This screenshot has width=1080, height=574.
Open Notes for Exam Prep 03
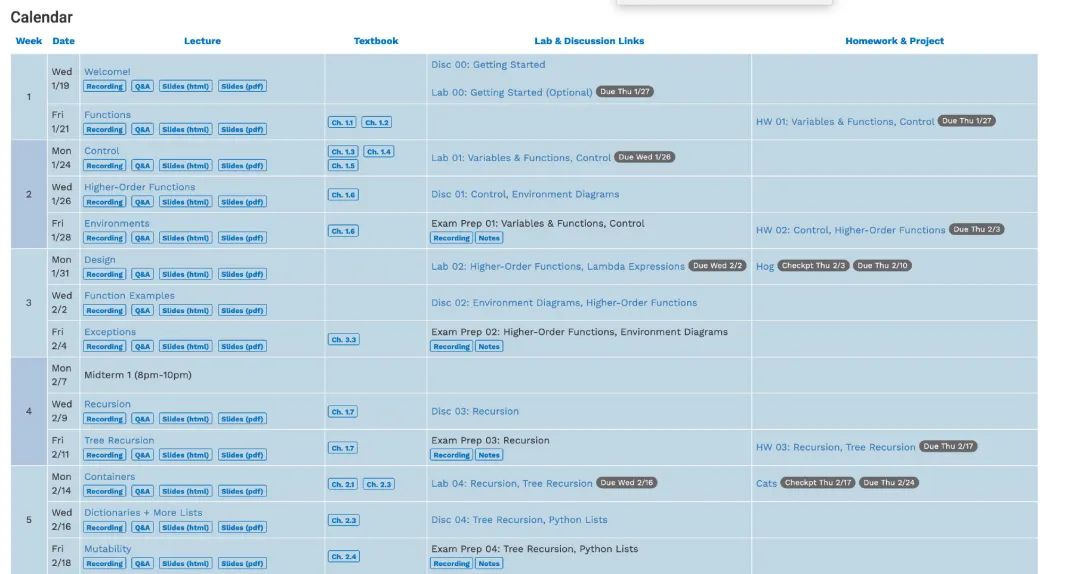[x=489, y=455]
